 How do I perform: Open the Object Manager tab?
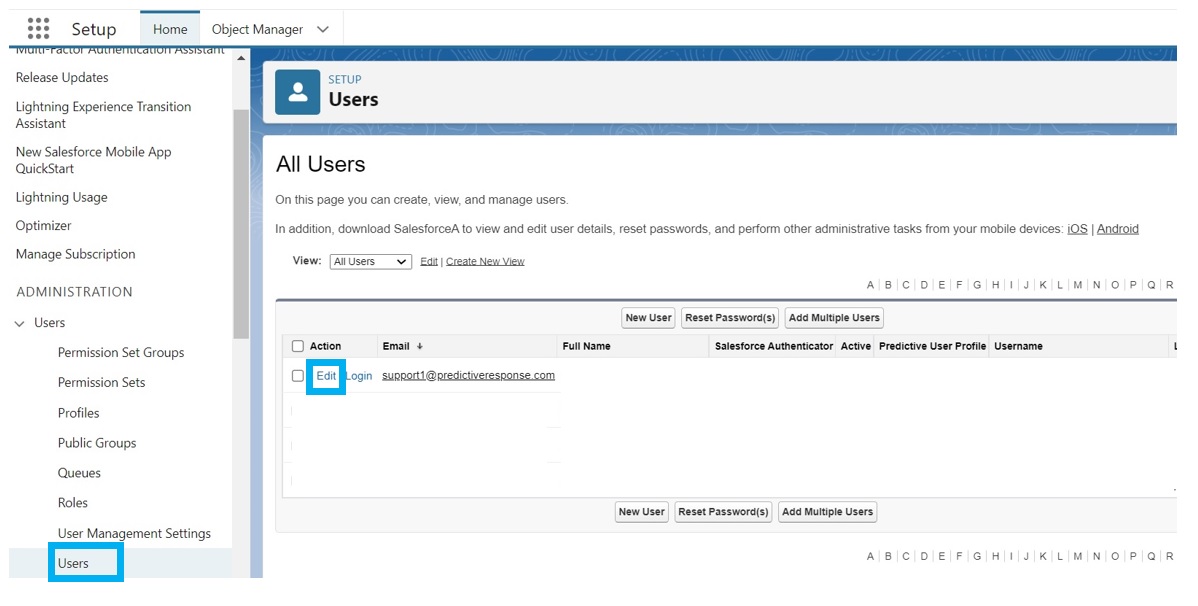(x=257, y=29)
